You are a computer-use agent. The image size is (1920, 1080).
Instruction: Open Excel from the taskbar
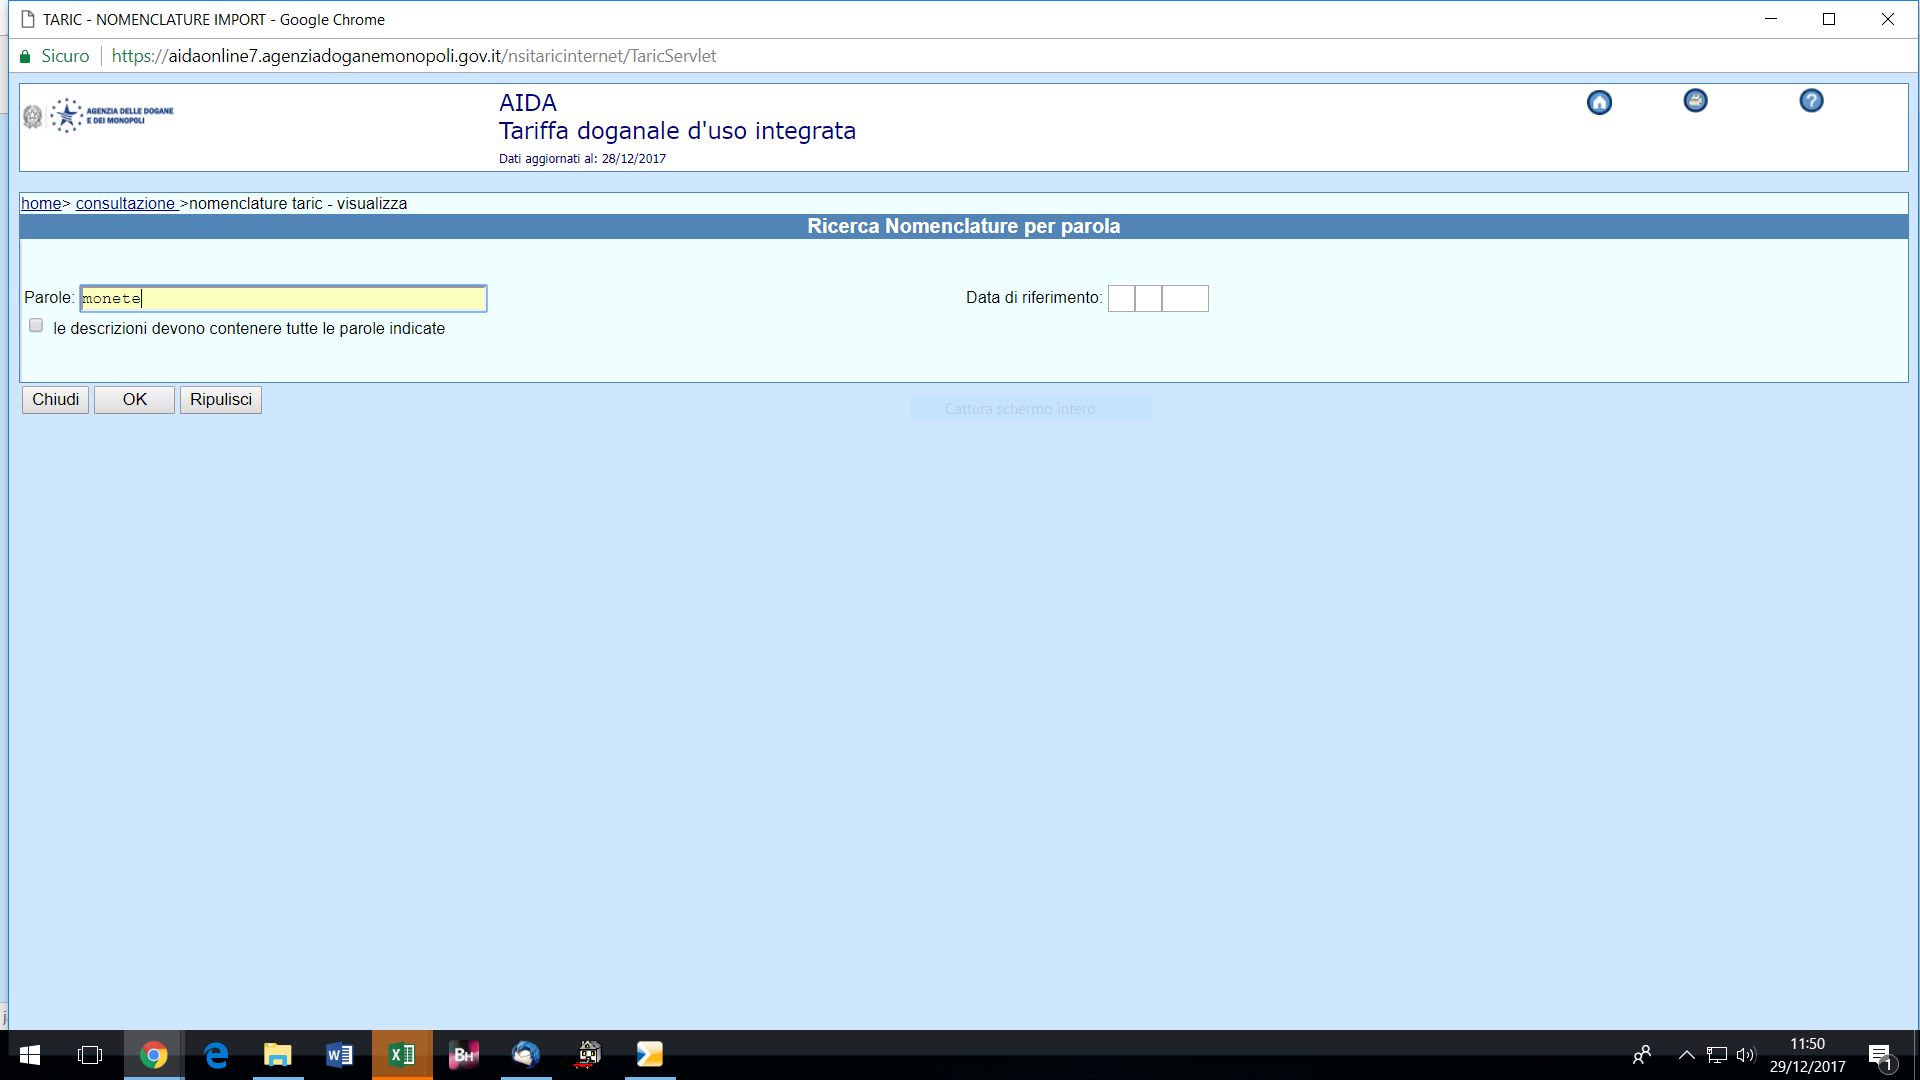(402, 1055)
